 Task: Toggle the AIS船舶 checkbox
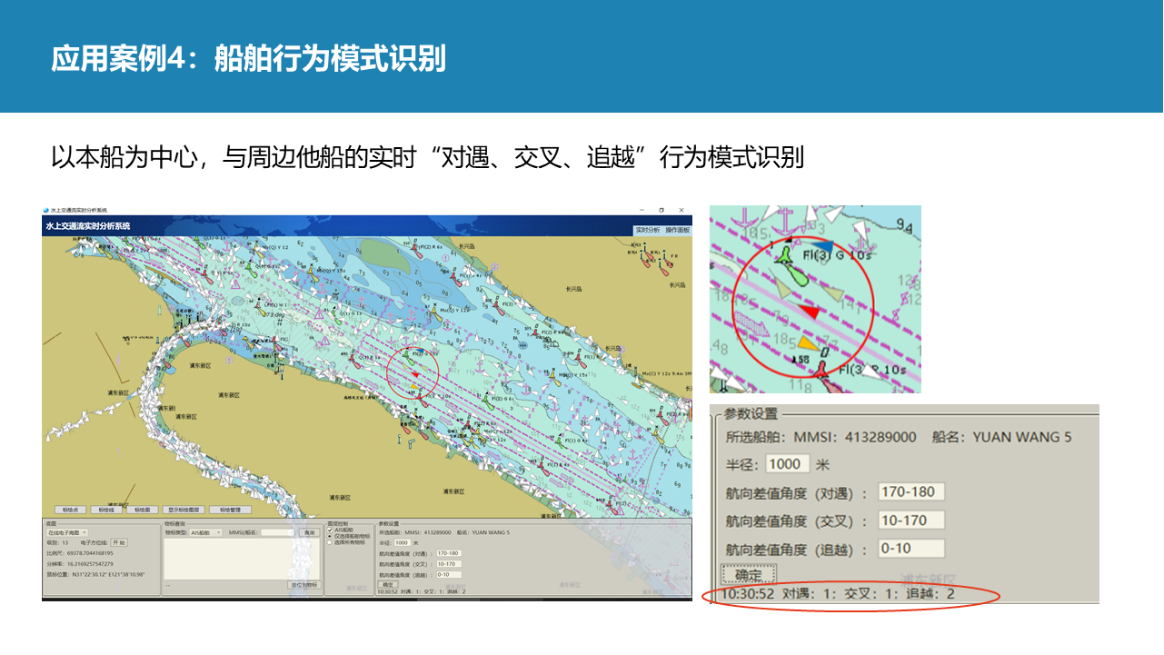(331, 530)
